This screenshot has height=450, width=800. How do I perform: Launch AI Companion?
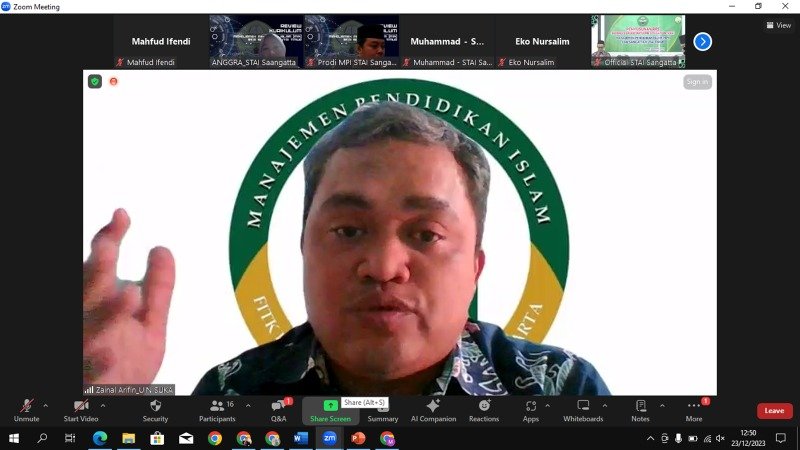[433, 410]
